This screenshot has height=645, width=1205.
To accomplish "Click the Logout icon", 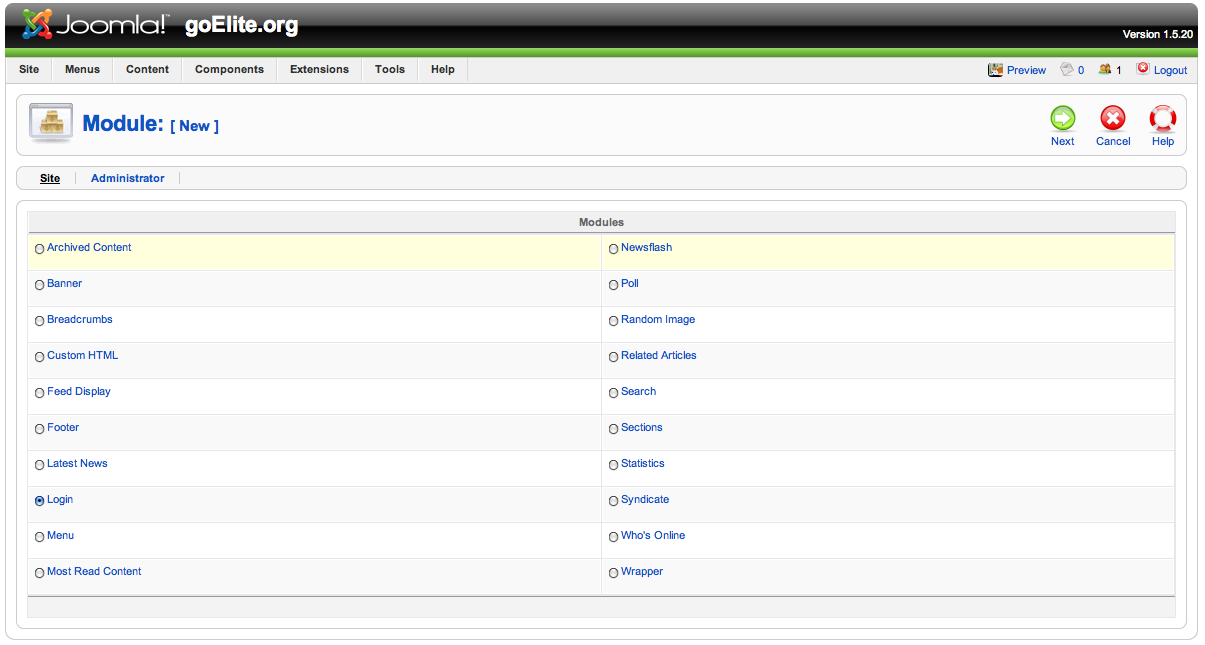I will click(x=1143, y=70).
